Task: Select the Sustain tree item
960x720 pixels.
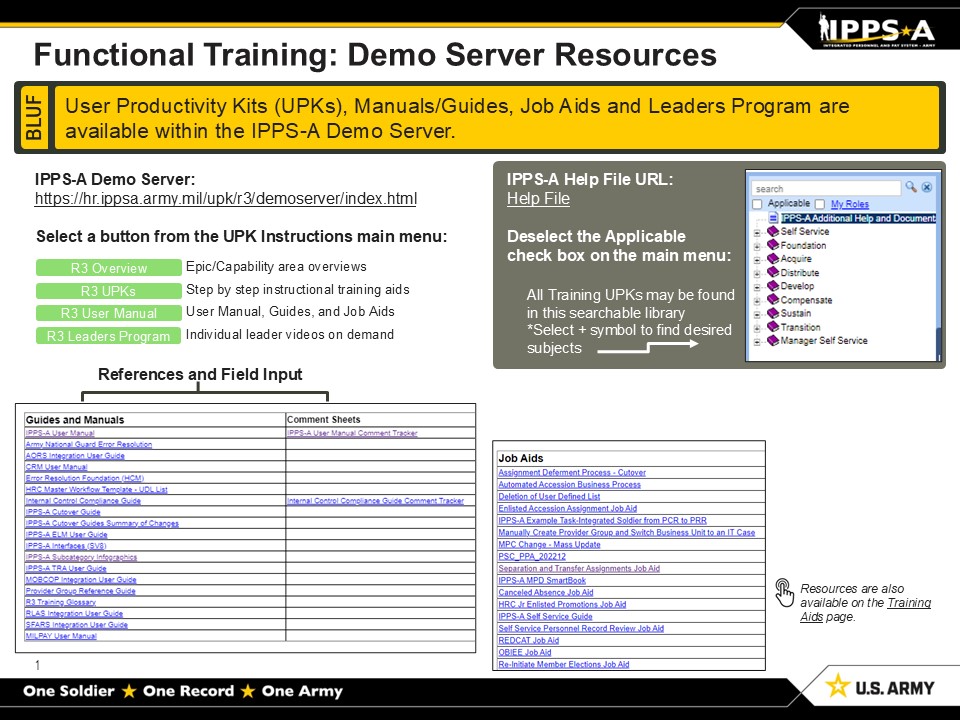Action: coord(795,314)
